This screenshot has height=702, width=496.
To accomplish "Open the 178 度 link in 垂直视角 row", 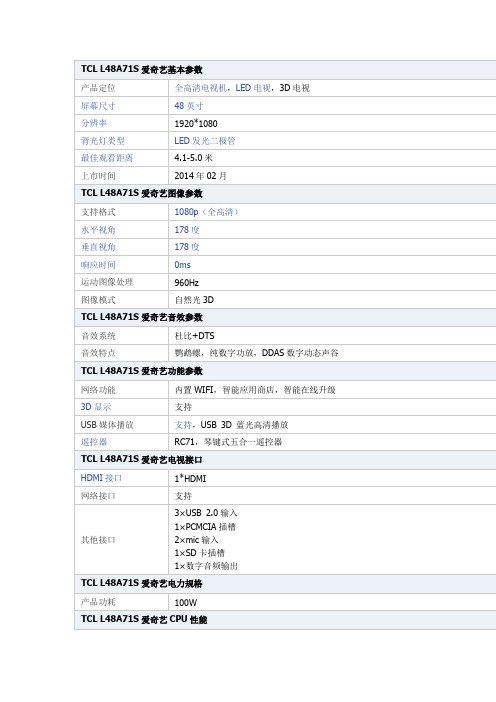I will pos(187,247).
